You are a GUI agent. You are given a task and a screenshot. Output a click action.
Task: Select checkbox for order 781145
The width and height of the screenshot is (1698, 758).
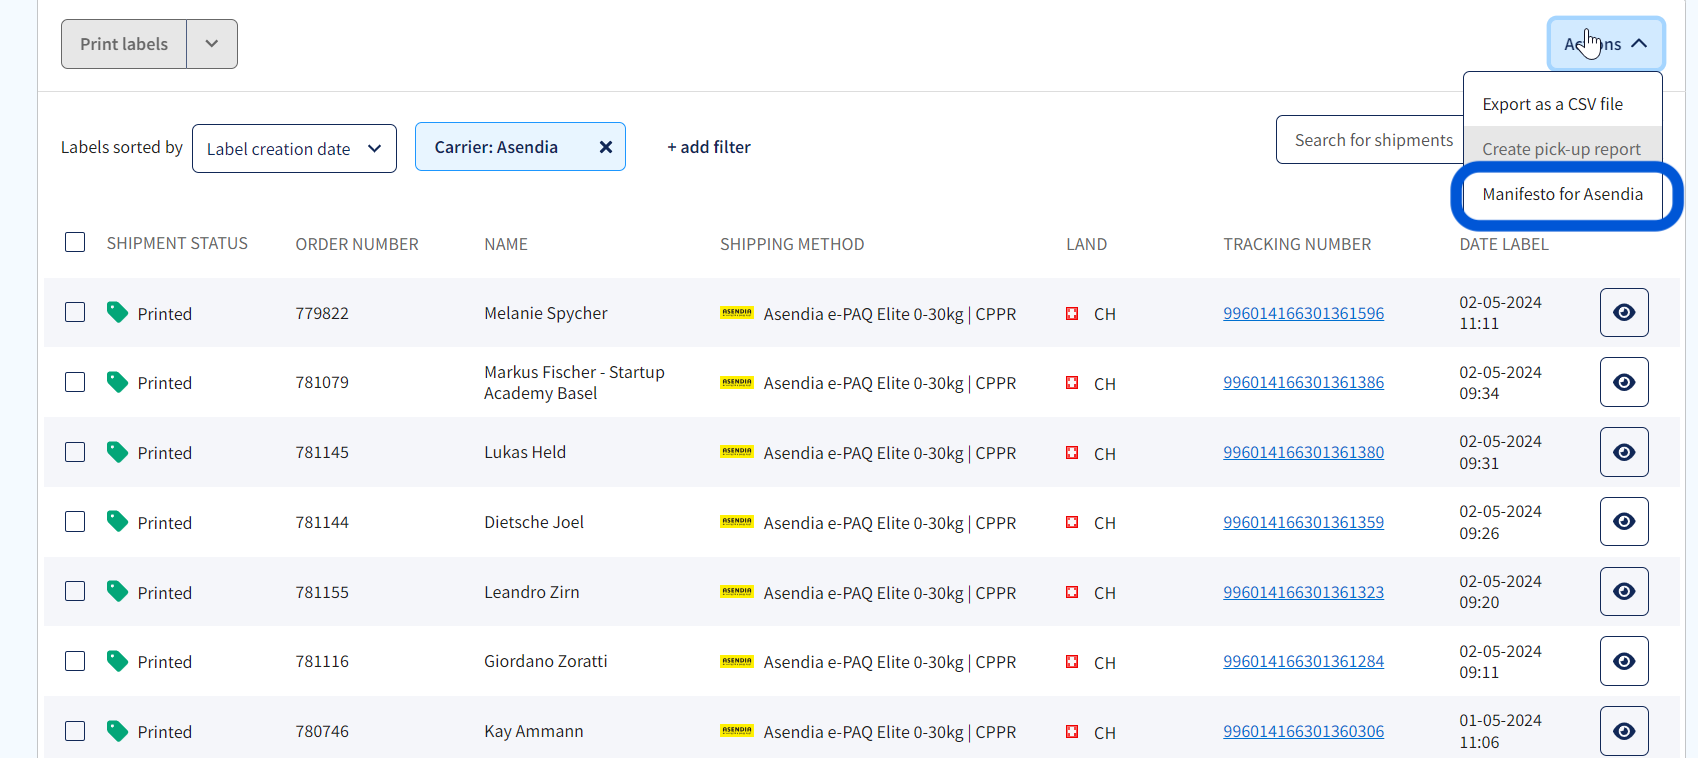pos(75,452)
